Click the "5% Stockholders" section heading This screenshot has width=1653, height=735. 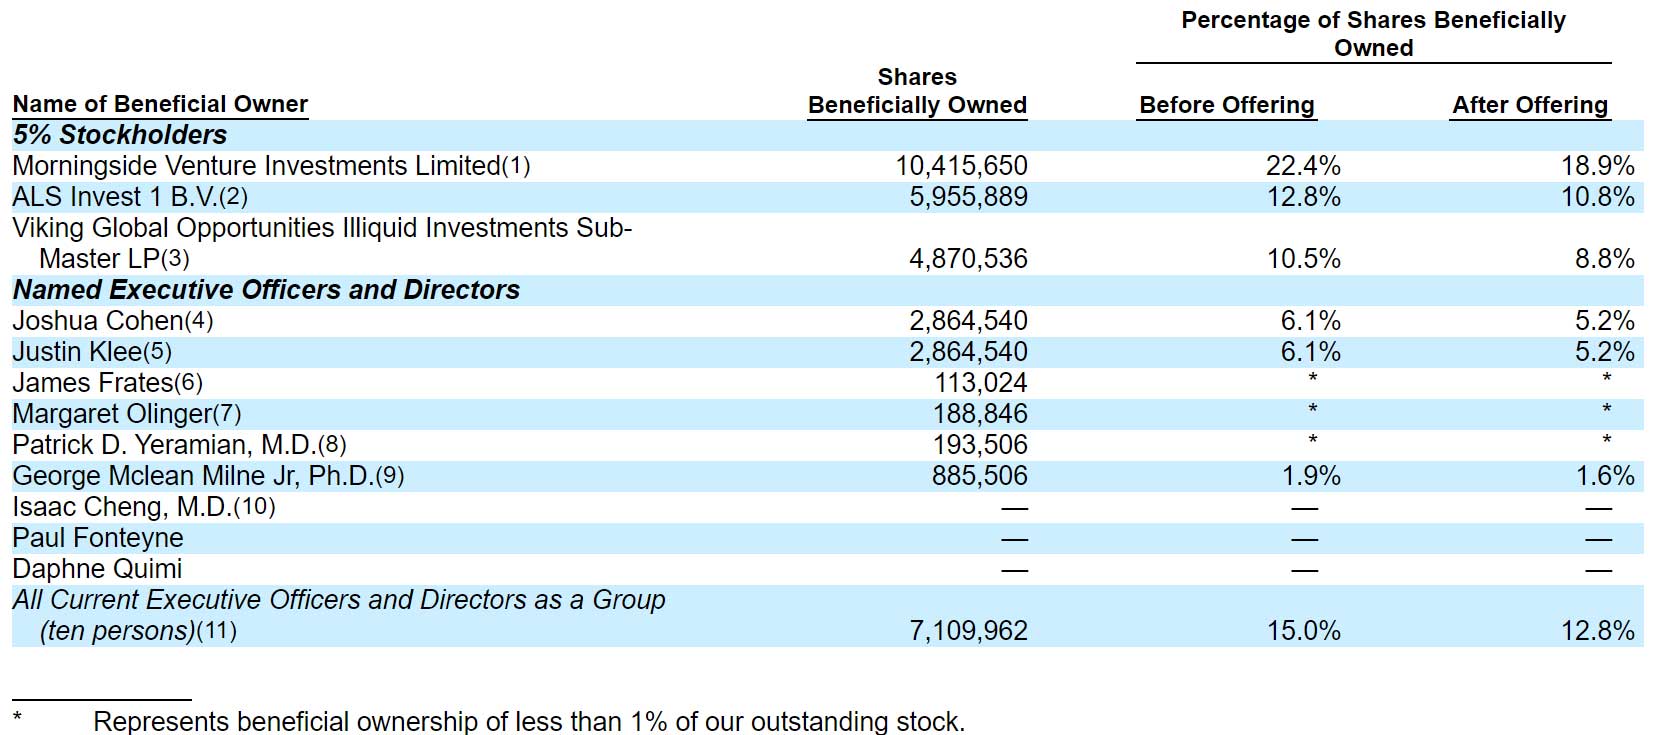[x=120, y=135]
